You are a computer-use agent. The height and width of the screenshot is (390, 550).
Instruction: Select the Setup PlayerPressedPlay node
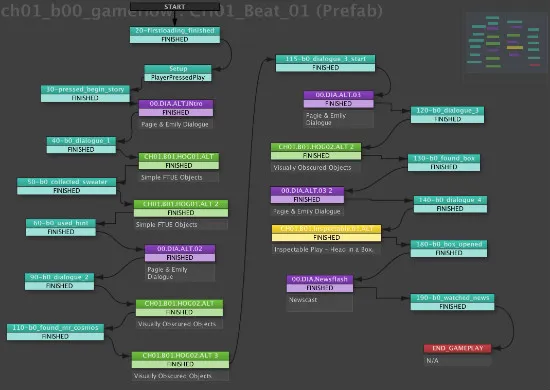[x=178, y=73]
